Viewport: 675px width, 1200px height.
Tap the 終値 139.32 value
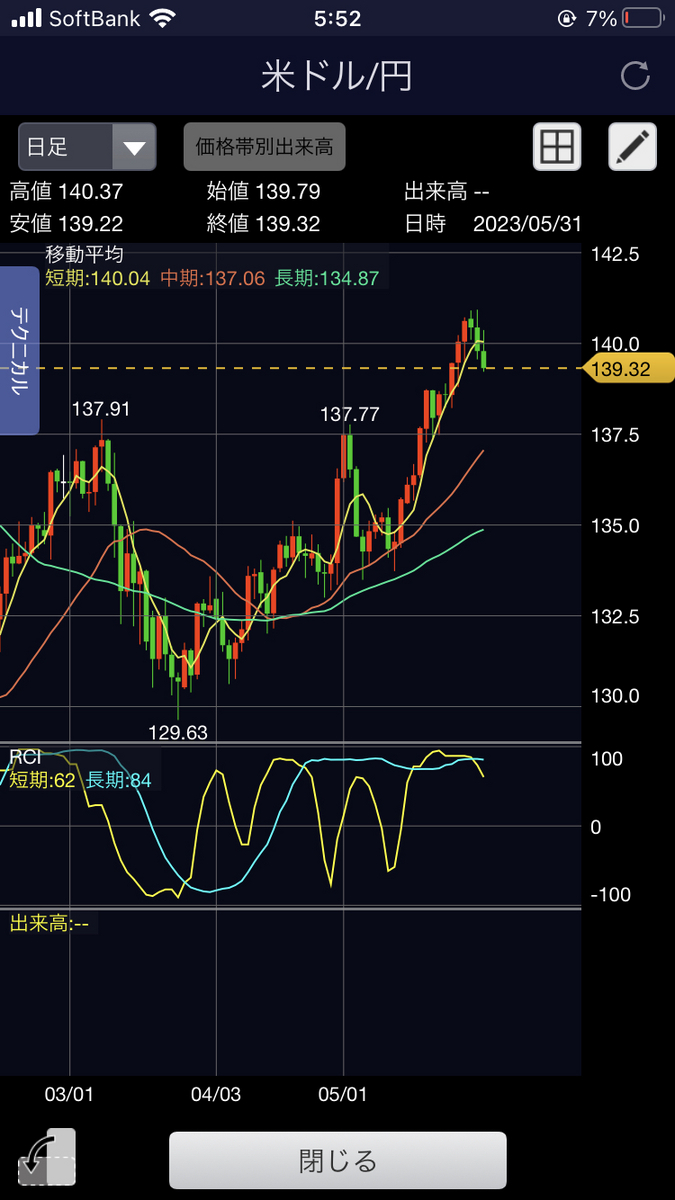tap(264, 223)
